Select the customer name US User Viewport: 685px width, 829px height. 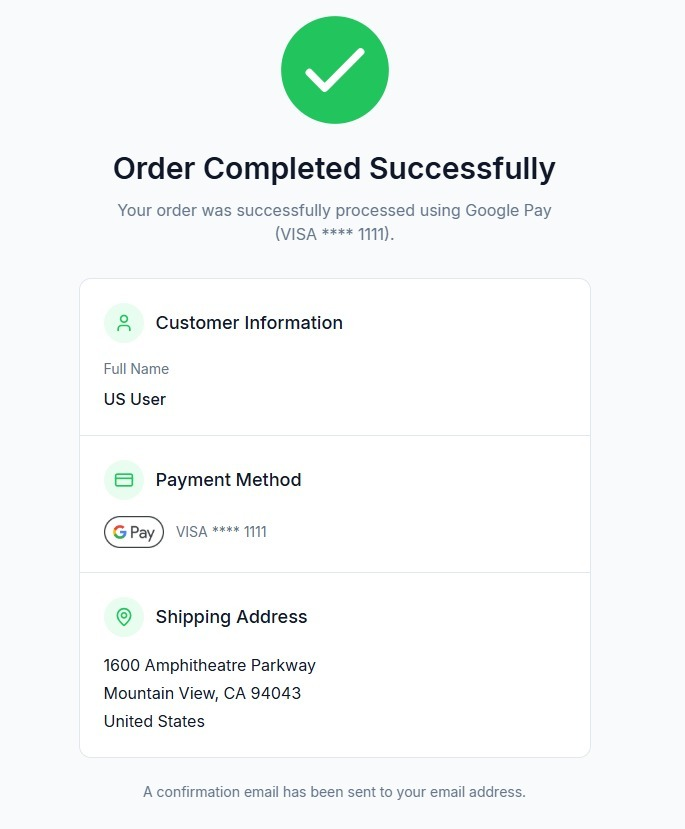tap(135, 399)
